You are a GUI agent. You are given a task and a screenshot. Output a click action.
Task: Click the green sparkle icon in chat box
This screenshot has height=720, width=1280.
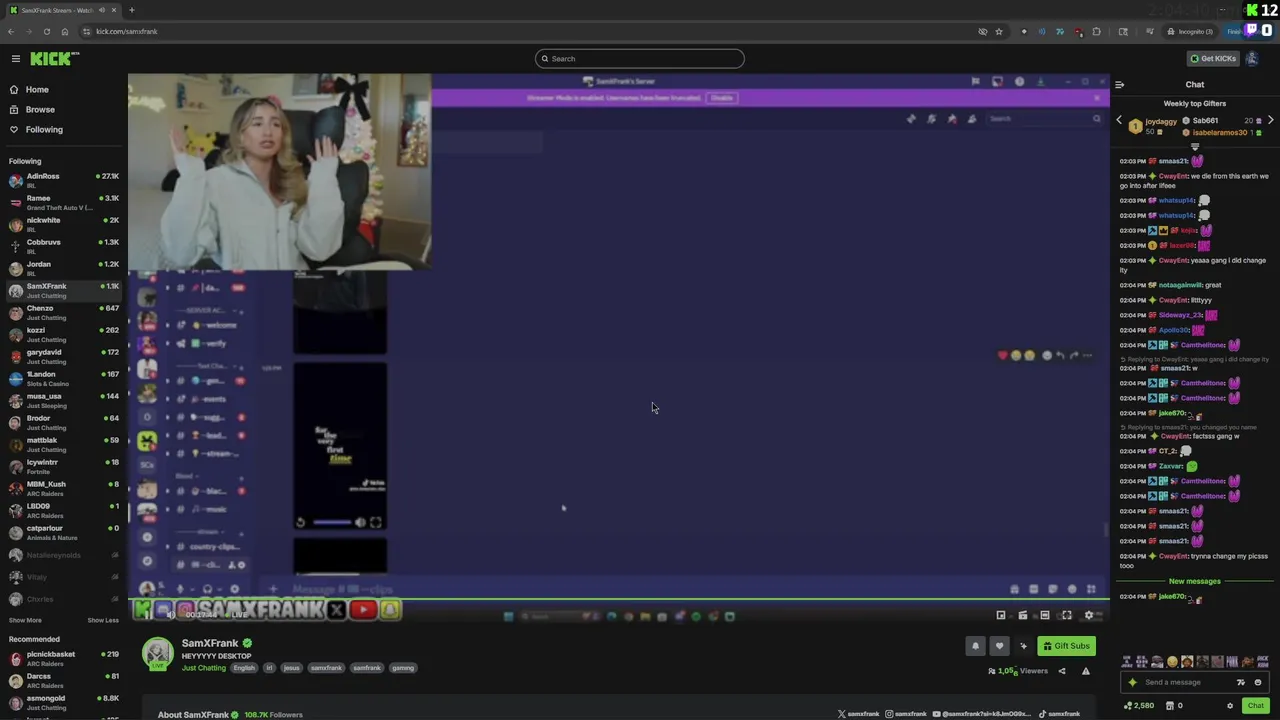(1132, 682)
